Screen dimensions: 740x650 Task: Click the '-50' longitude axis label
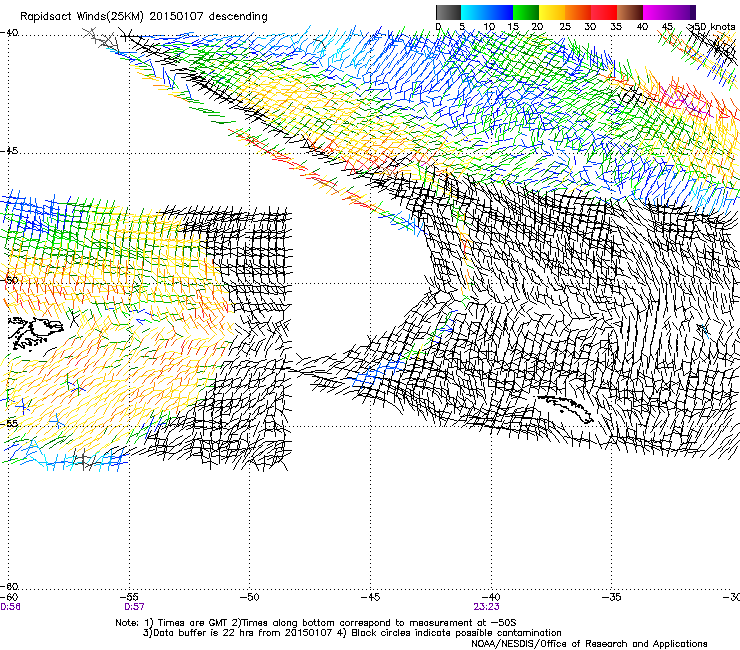250,597
